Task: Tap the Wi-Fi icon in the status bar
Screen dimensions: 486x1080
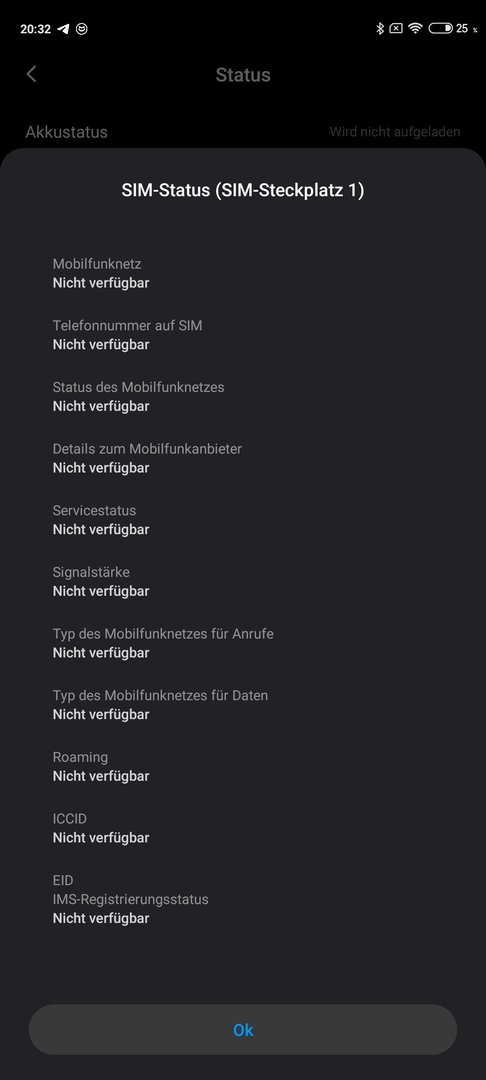Action: tap(414, 28)
